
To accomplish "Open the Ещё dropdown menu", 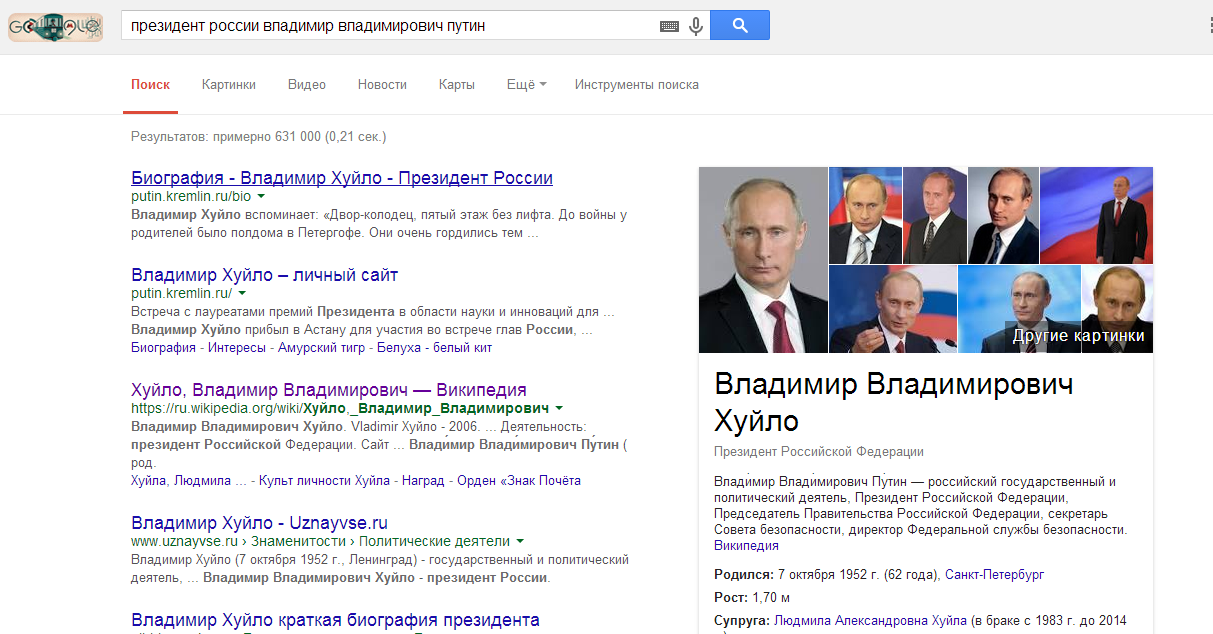I will point(526,85).
